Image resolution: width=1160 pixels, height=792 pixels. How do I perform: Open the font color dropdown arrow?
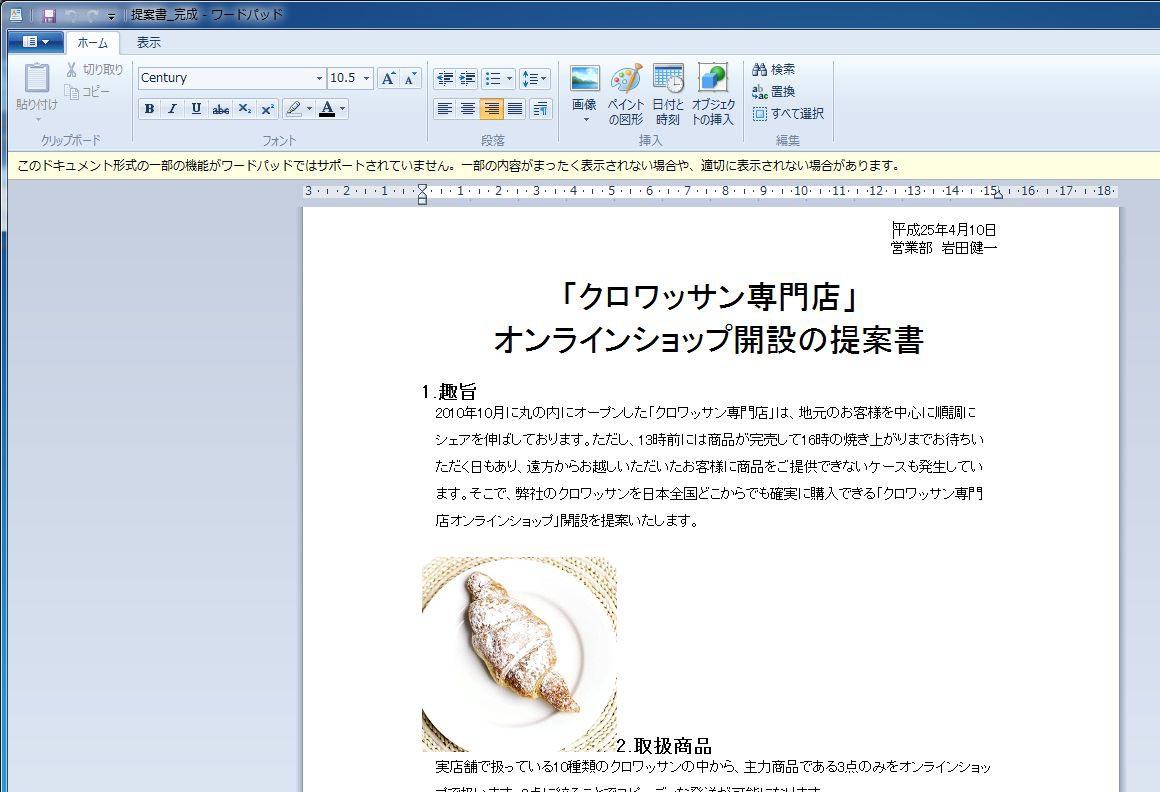pos(343,109)
